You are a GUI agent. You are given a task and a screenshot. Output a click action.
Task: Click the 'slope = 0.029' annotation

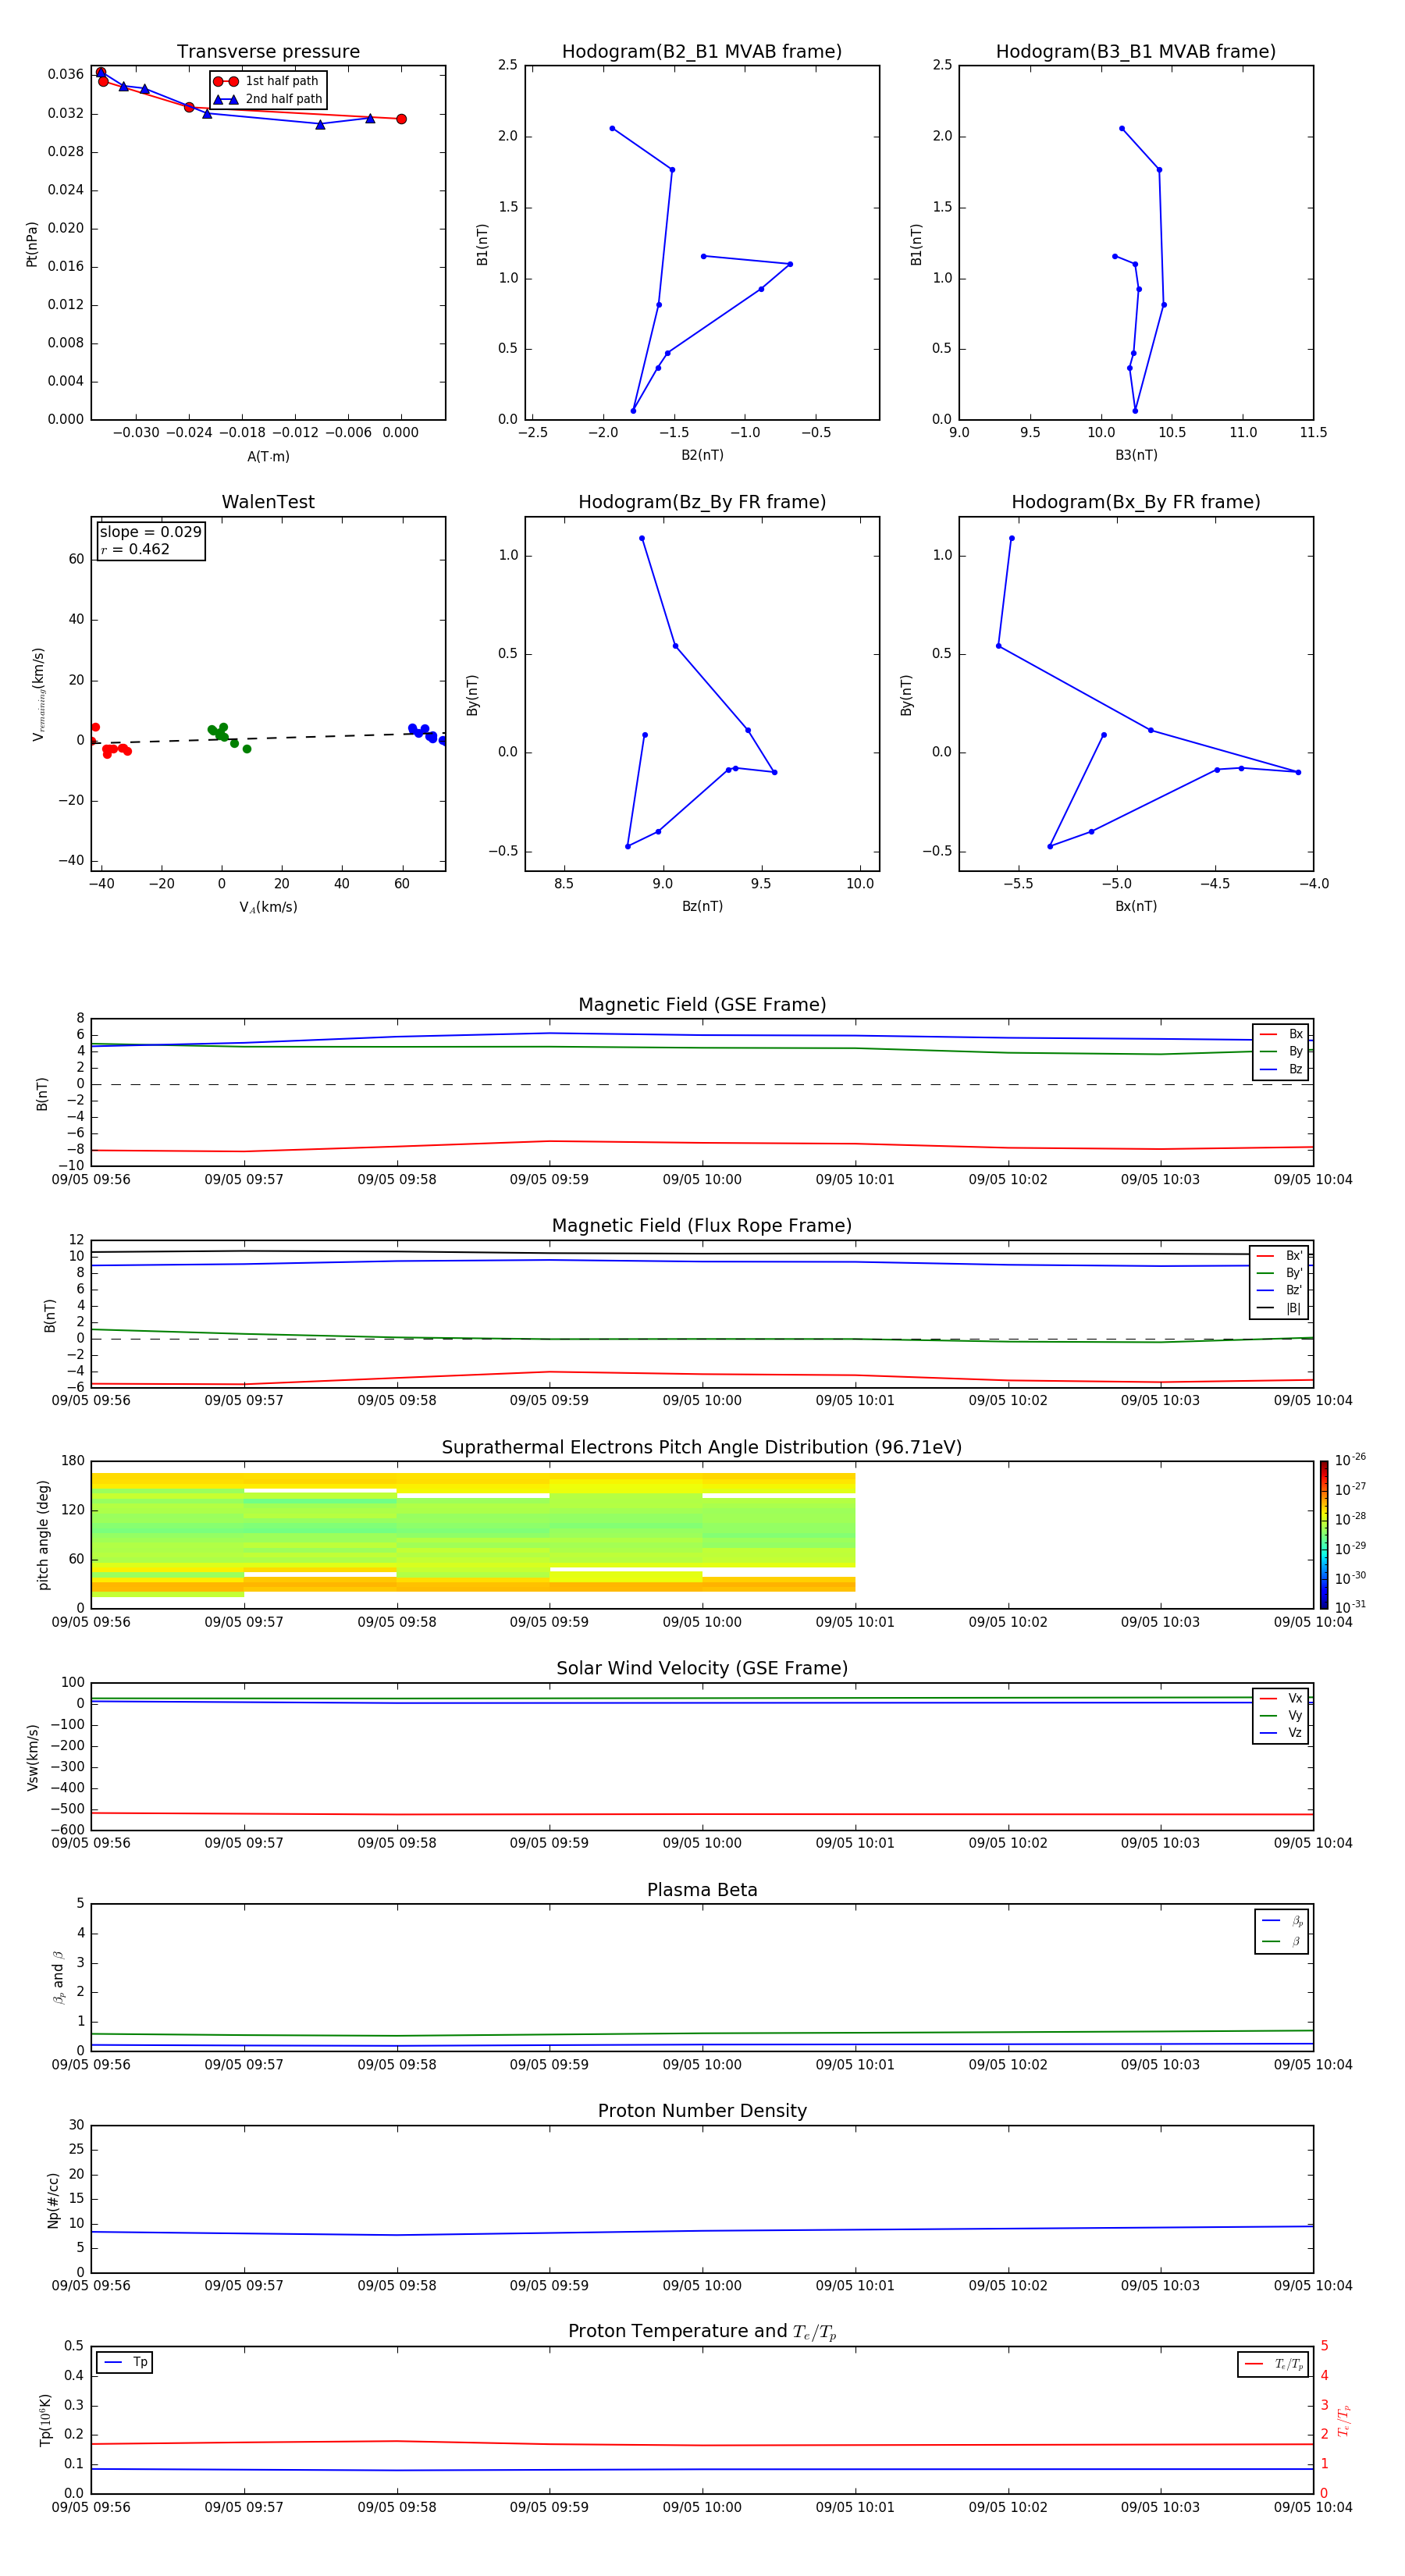[151, 532]
